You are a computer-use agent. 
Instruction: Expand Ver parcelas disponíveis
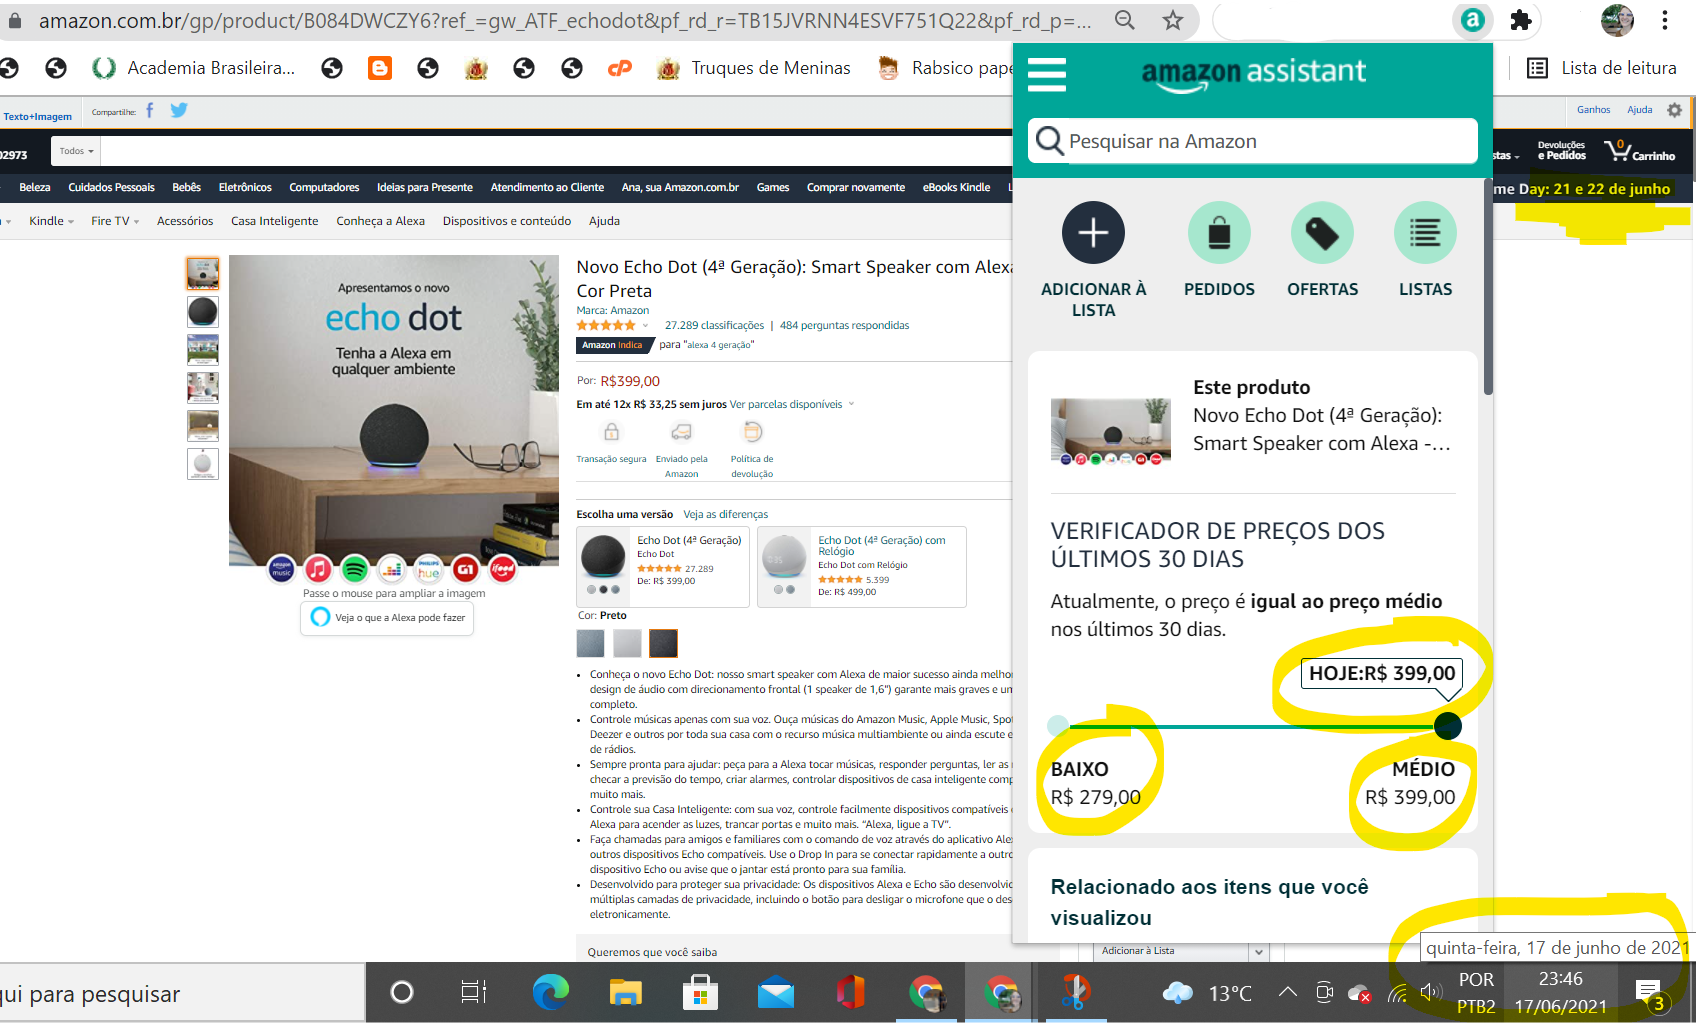[x=792, y=404]
